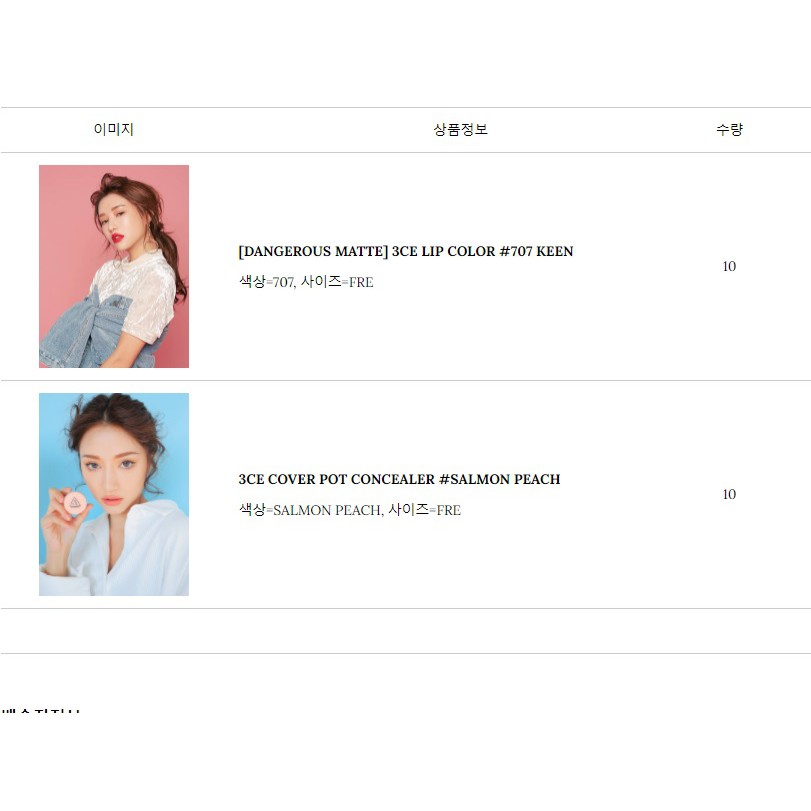Open the cover pot concealer thumbnail

tap(114, 494)
